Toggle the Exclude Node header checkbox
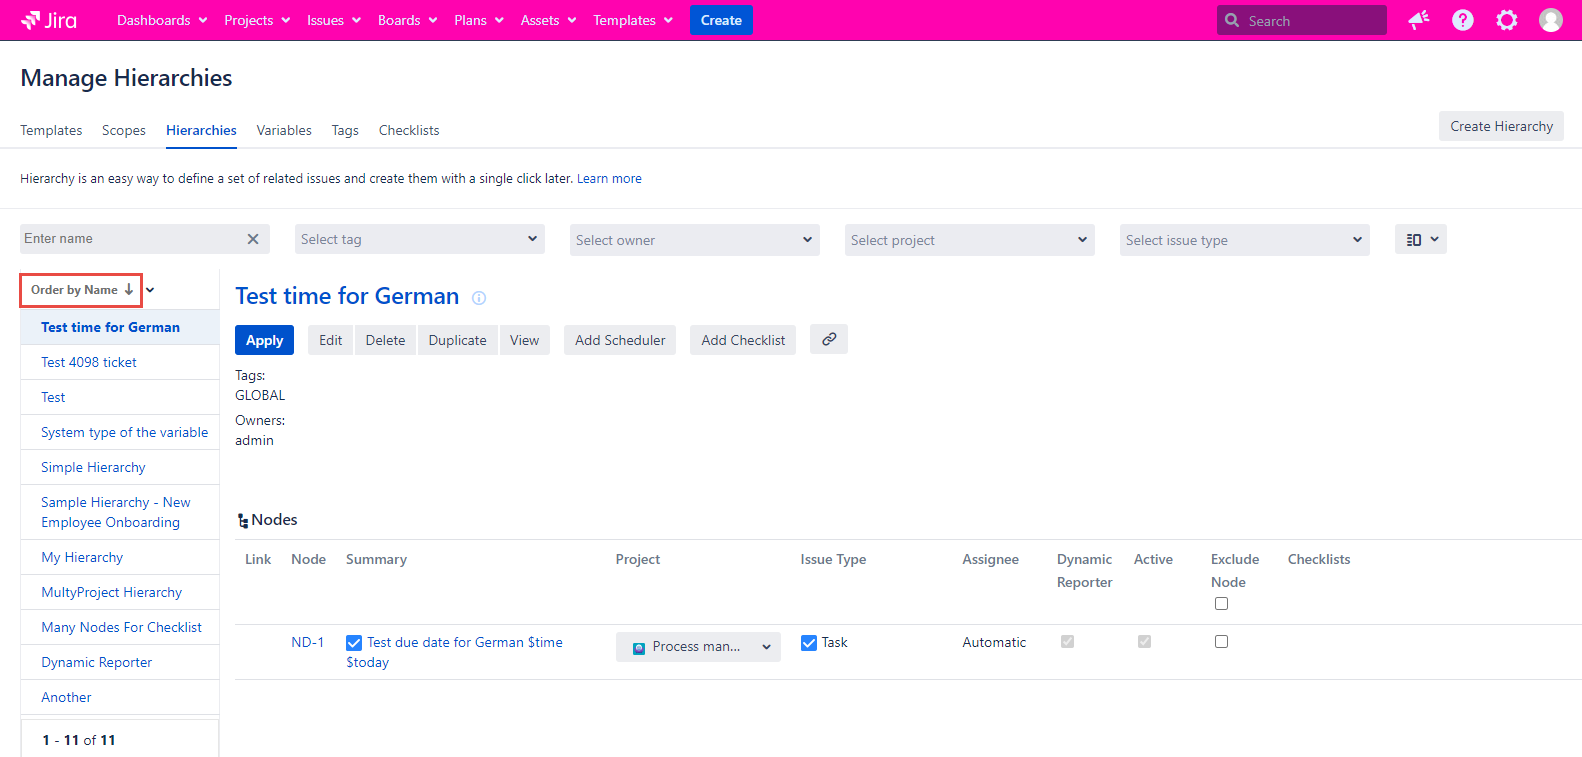 click(x=1221, y=604)
